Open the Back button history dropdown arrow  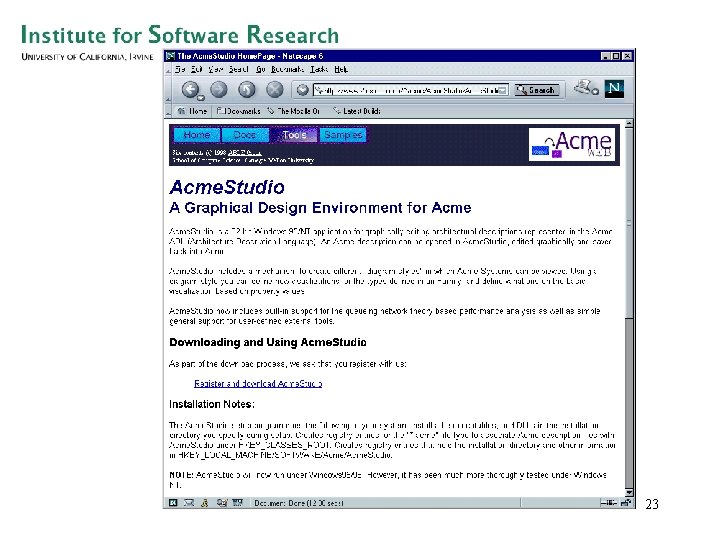pyautogui.click(x=201, y=98)
